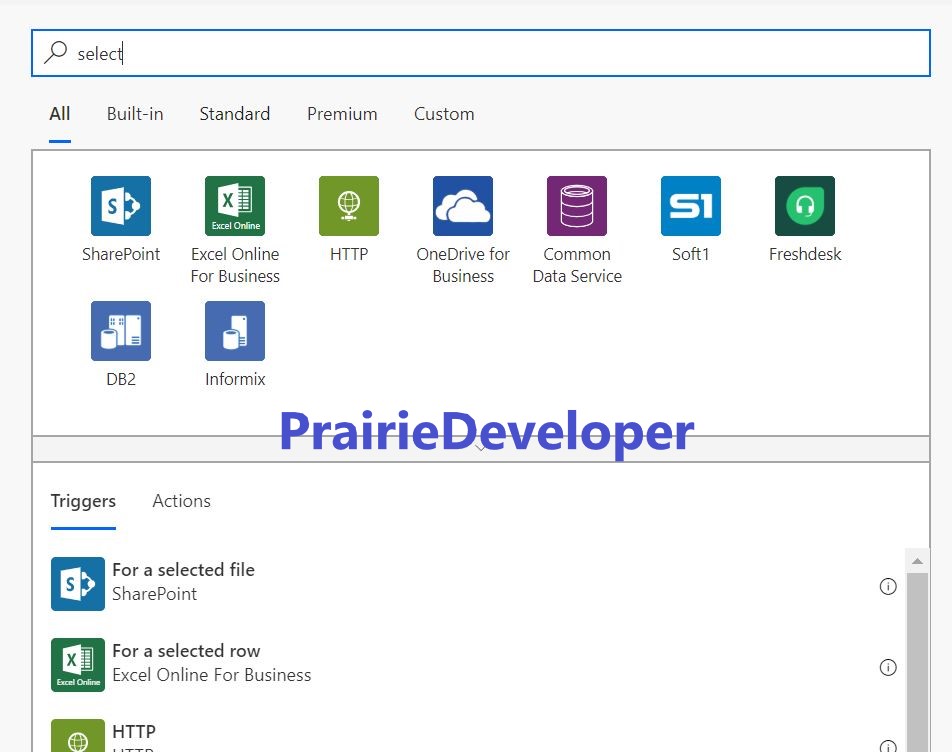
Task: Select the DB2 connector icon
Action: click(121, 331)
